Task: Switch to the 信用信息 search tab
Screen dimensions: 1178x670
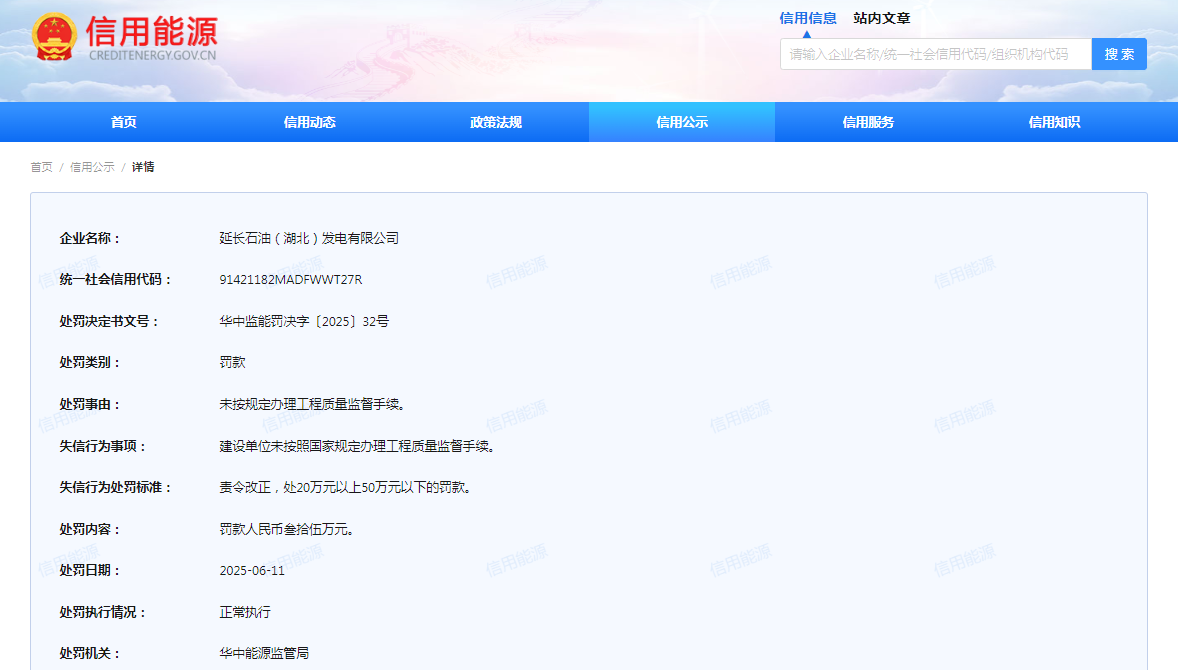Action: pyautogui.click(x=808, y=18)
